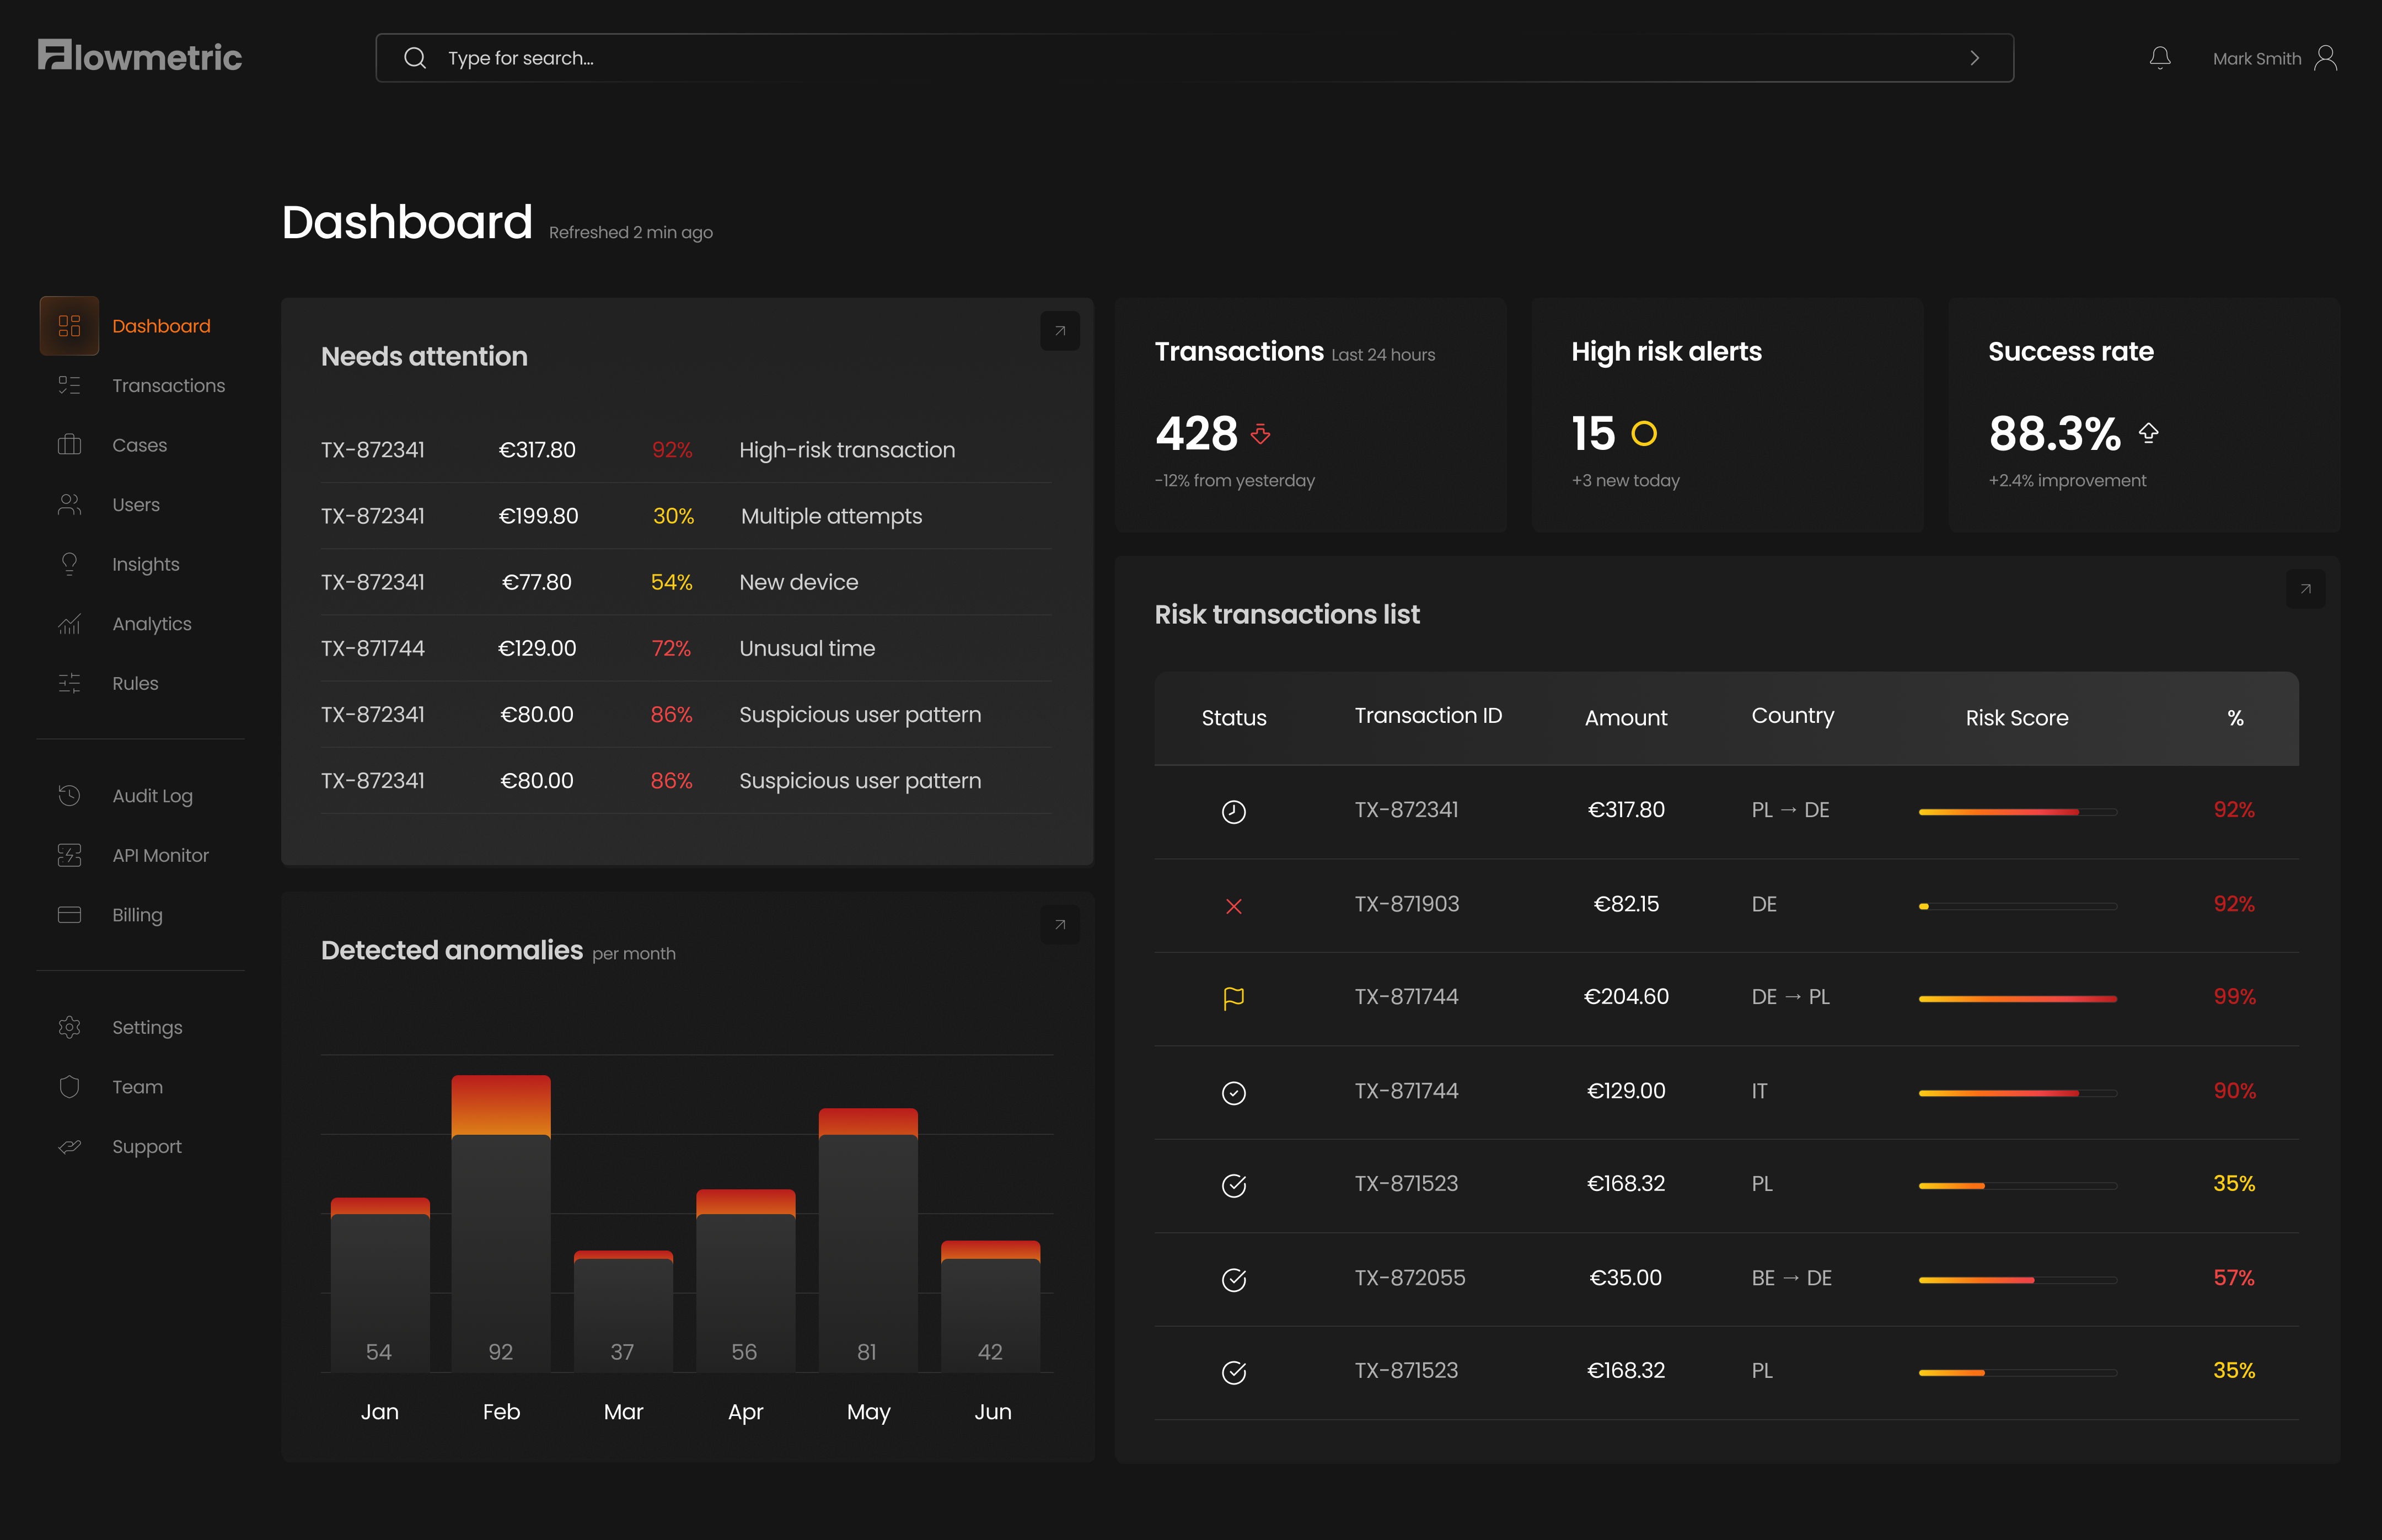
Task: Select the High-risk transaction row
Action: click(x=686, y=450)
